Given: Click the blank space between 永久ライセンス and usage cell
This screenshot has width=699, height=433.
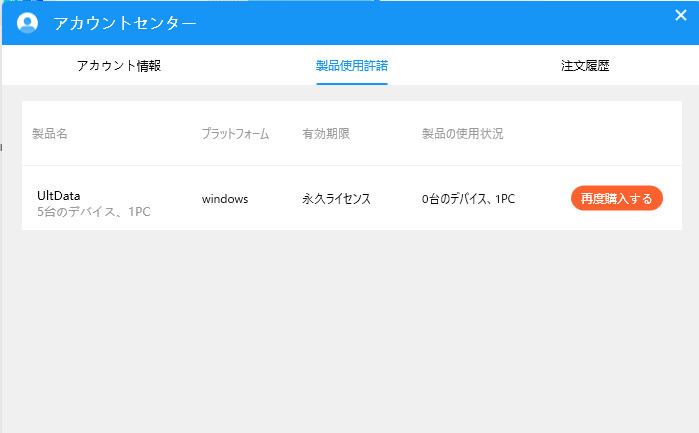Looking at the screenshot, I should point(396,199).
